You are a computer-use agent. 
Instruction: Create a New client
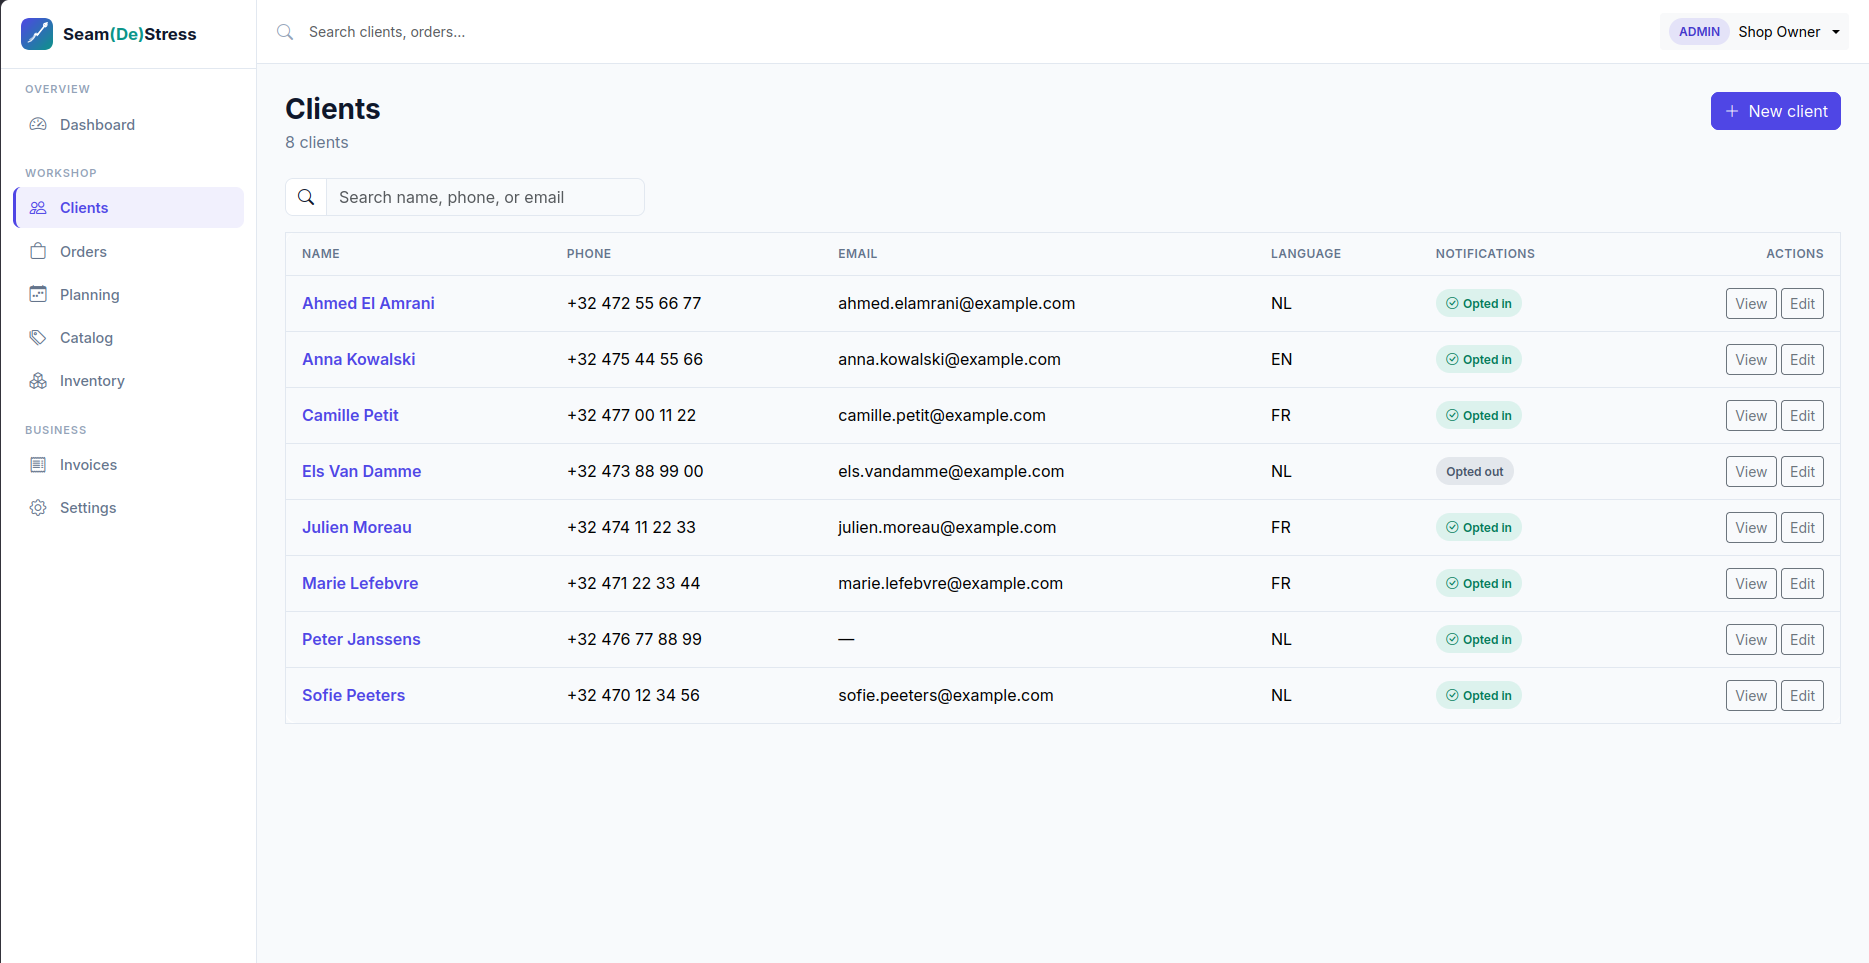tap(1775, 111)
